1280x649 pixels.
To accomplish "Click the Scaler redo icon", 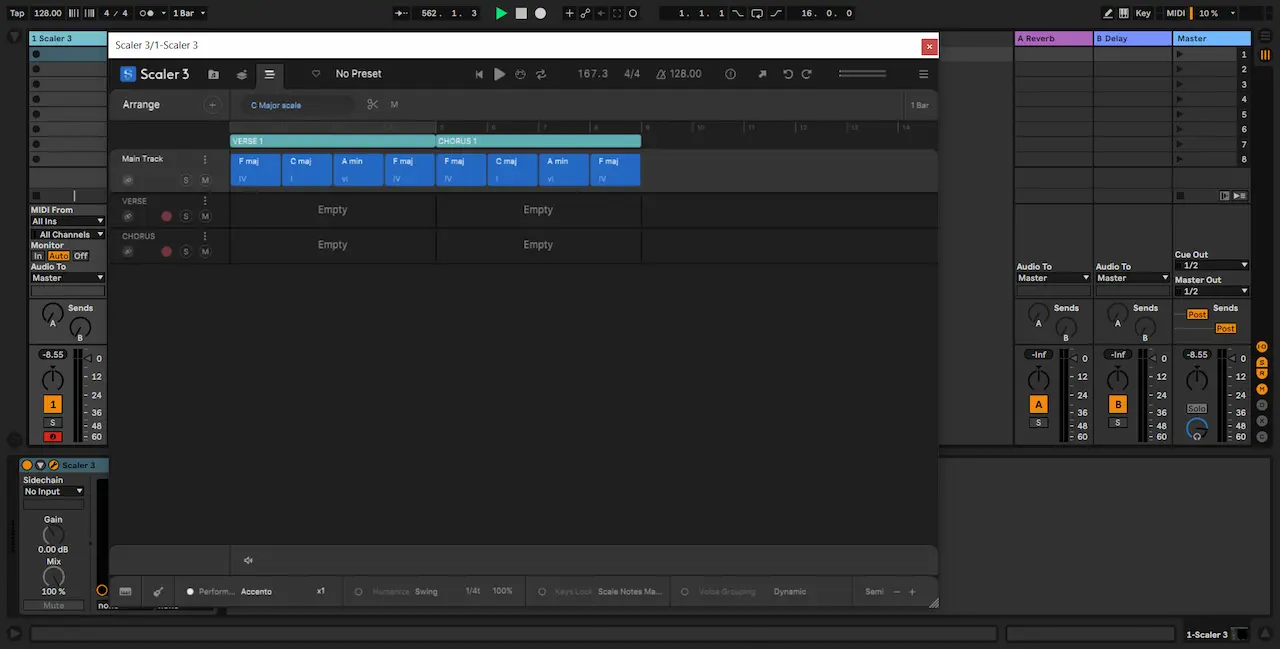I will click(x=806, y=74).
